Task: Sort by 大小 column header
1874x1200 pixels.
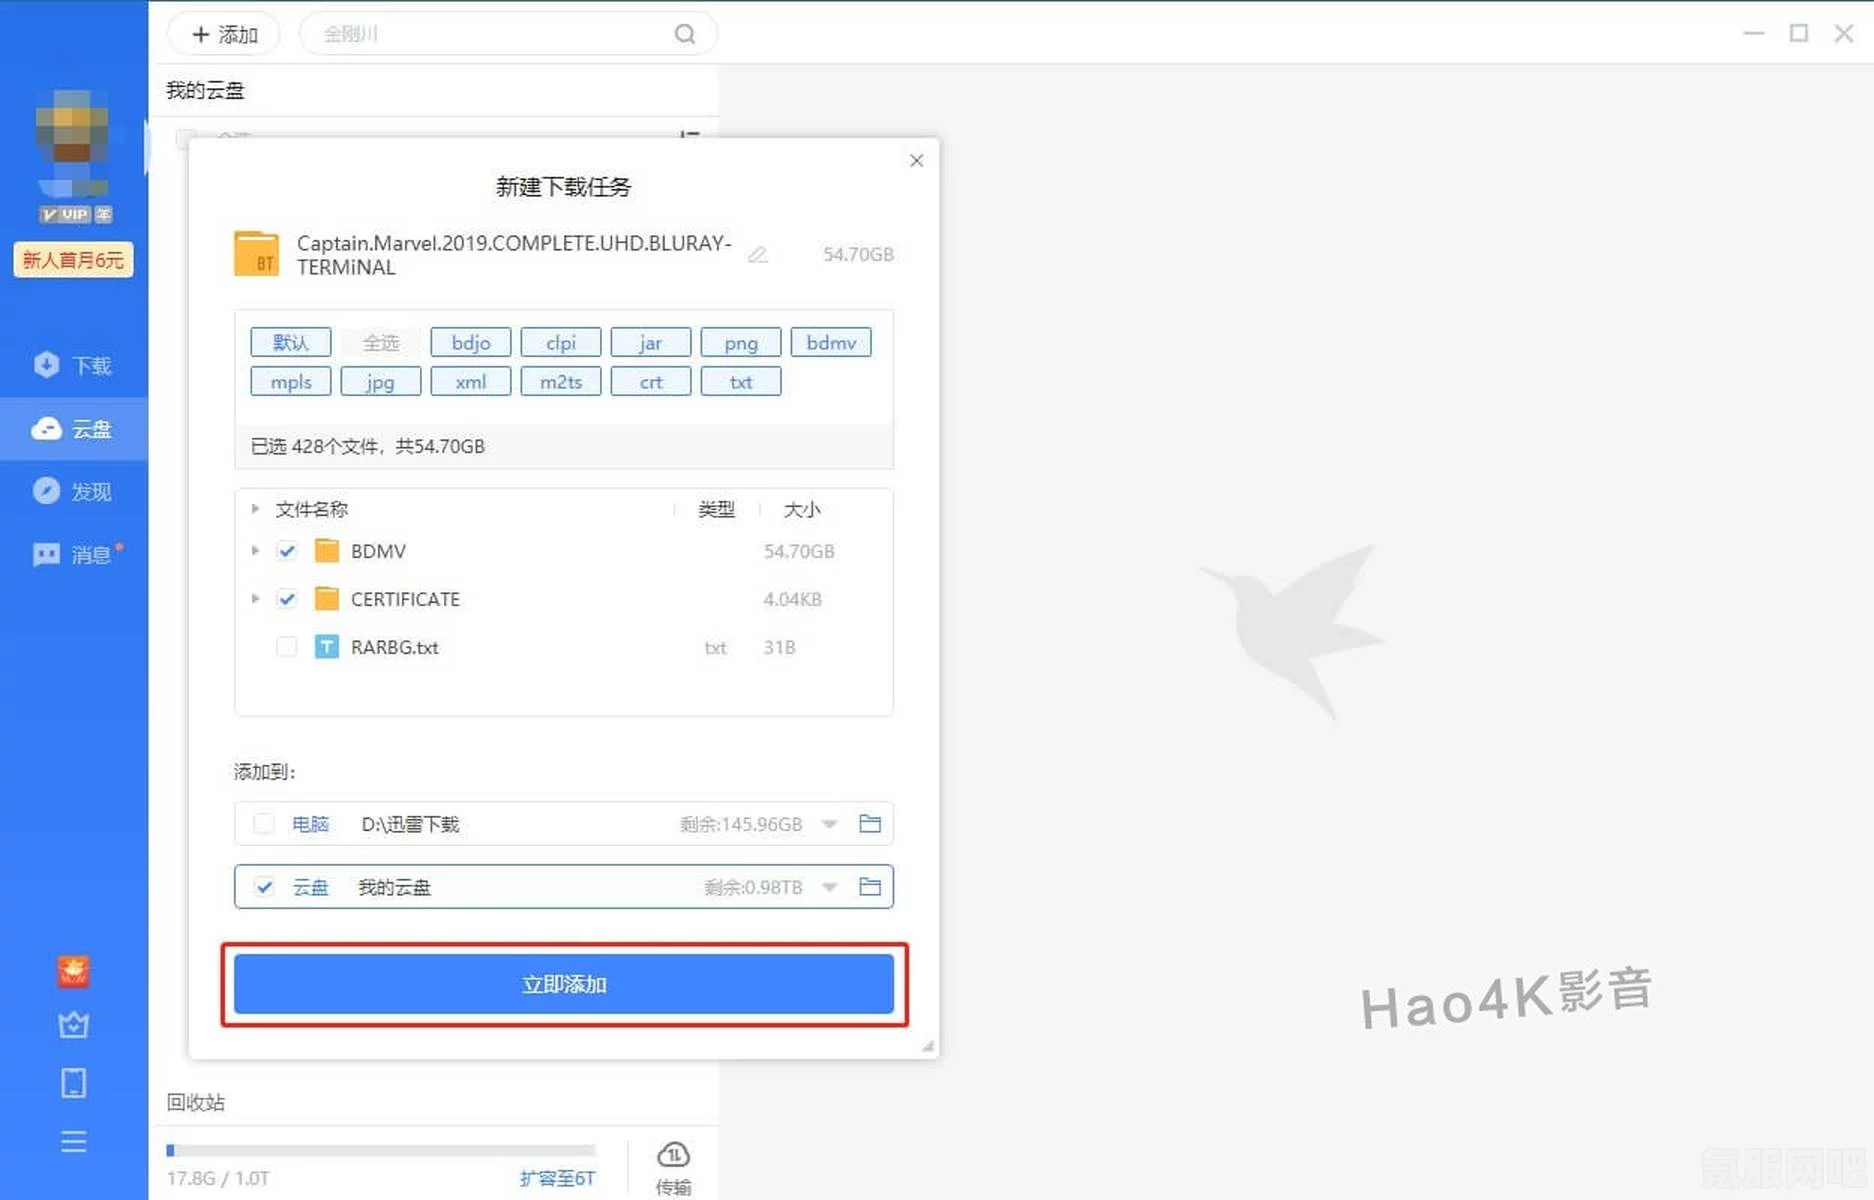Action: (x=802, y=509)
